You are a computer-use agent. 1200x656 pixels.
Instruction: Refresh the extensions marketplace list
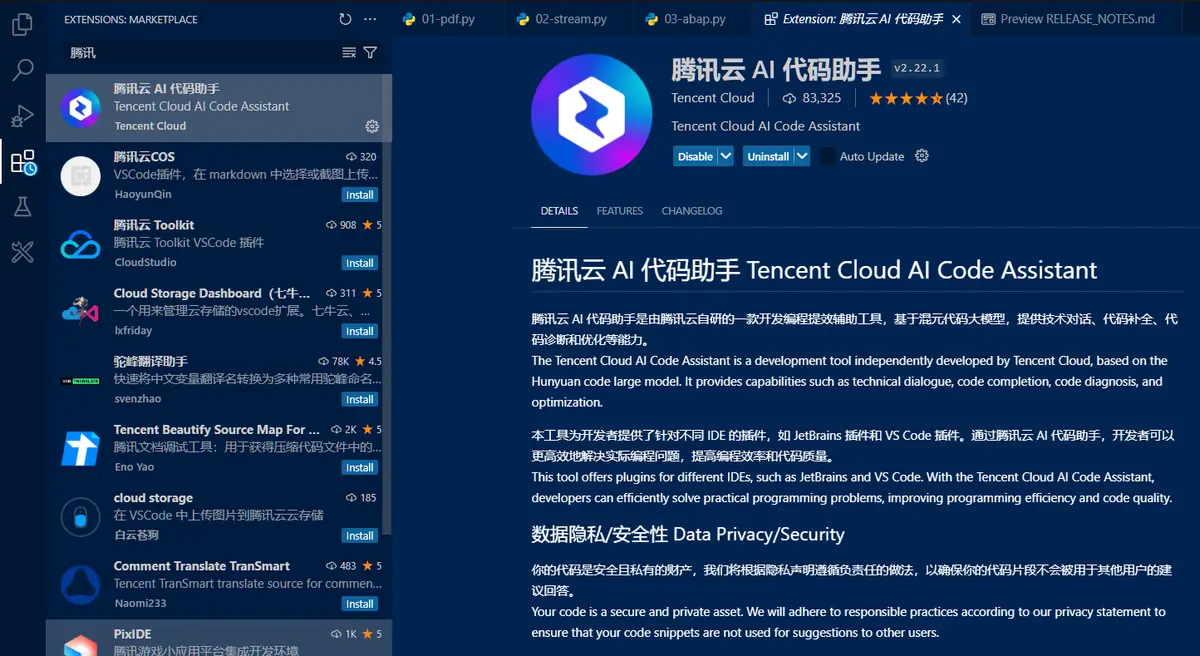point(345,19)
